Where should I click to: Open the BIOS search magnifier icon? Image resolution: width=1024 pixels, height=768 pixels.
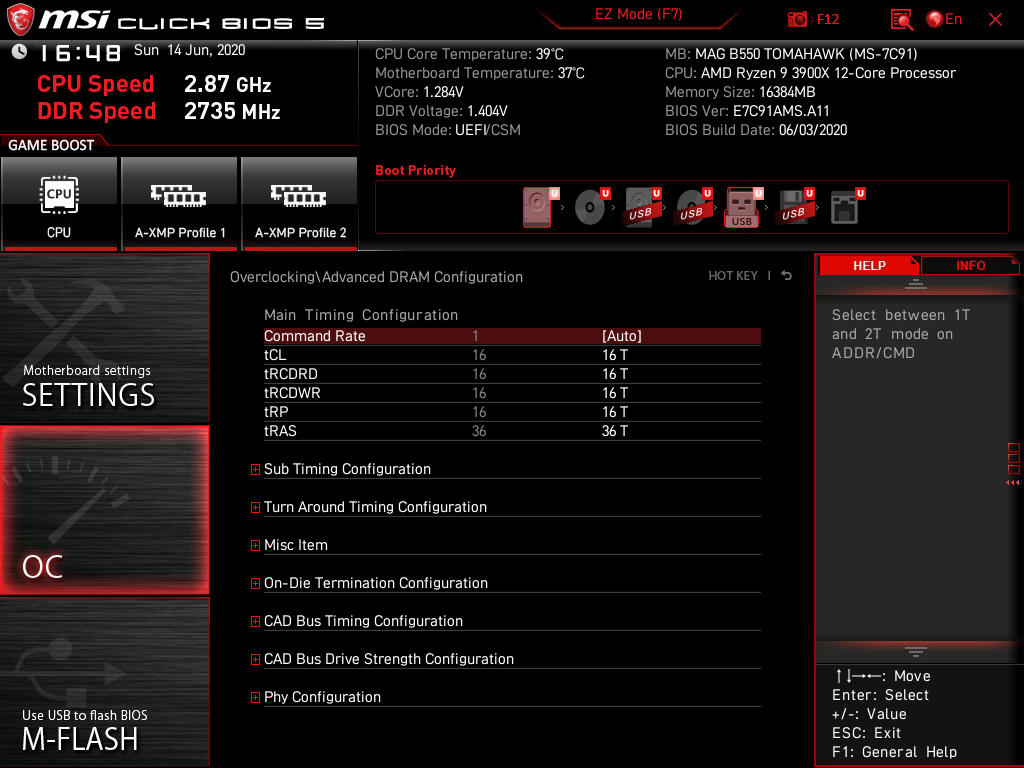click(x=901, y=20)
